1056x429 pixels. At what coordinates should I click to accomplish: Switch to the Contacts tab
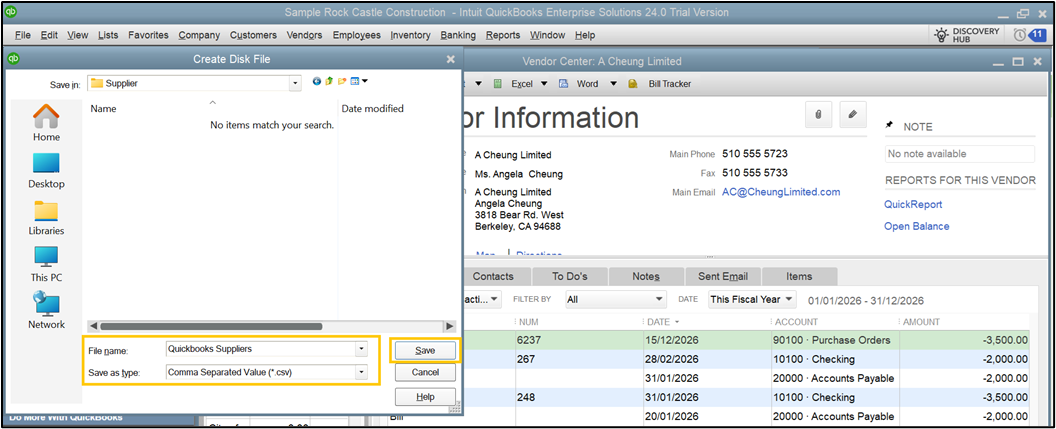pos(494,276)
